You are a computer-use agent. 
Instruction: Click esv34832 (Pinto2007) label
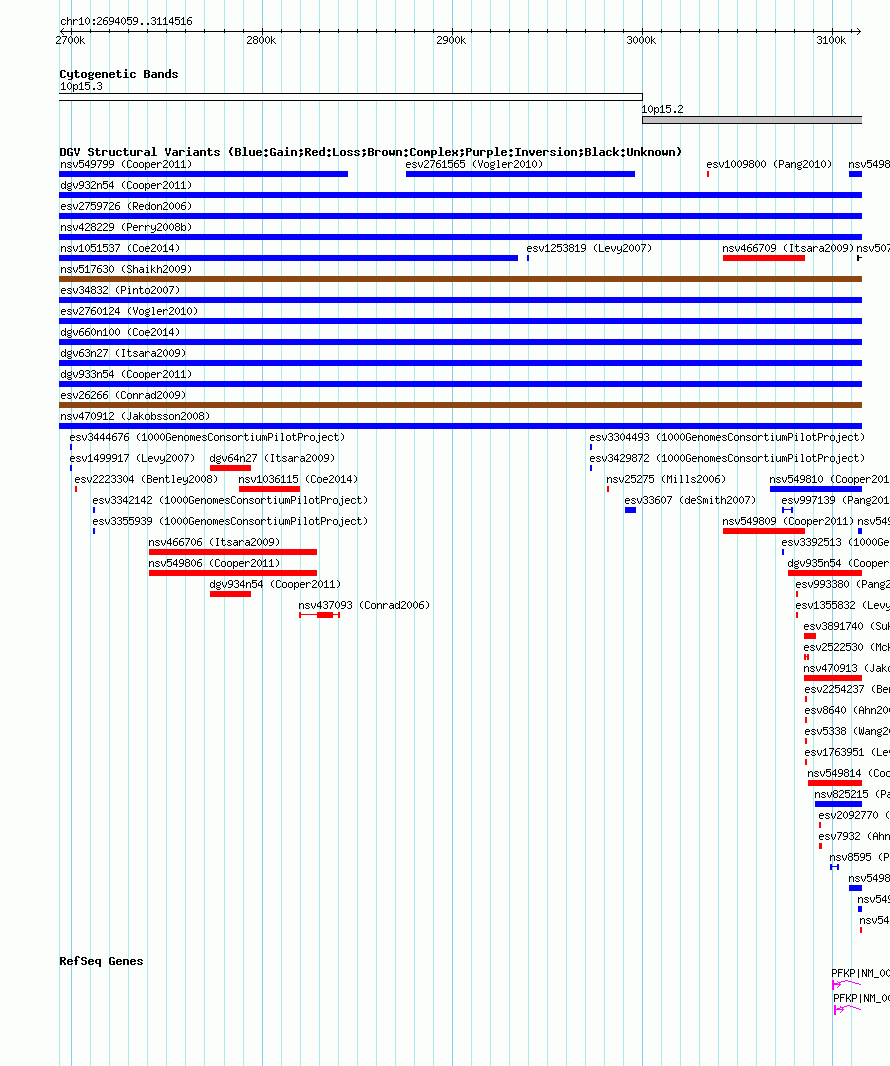120,290
